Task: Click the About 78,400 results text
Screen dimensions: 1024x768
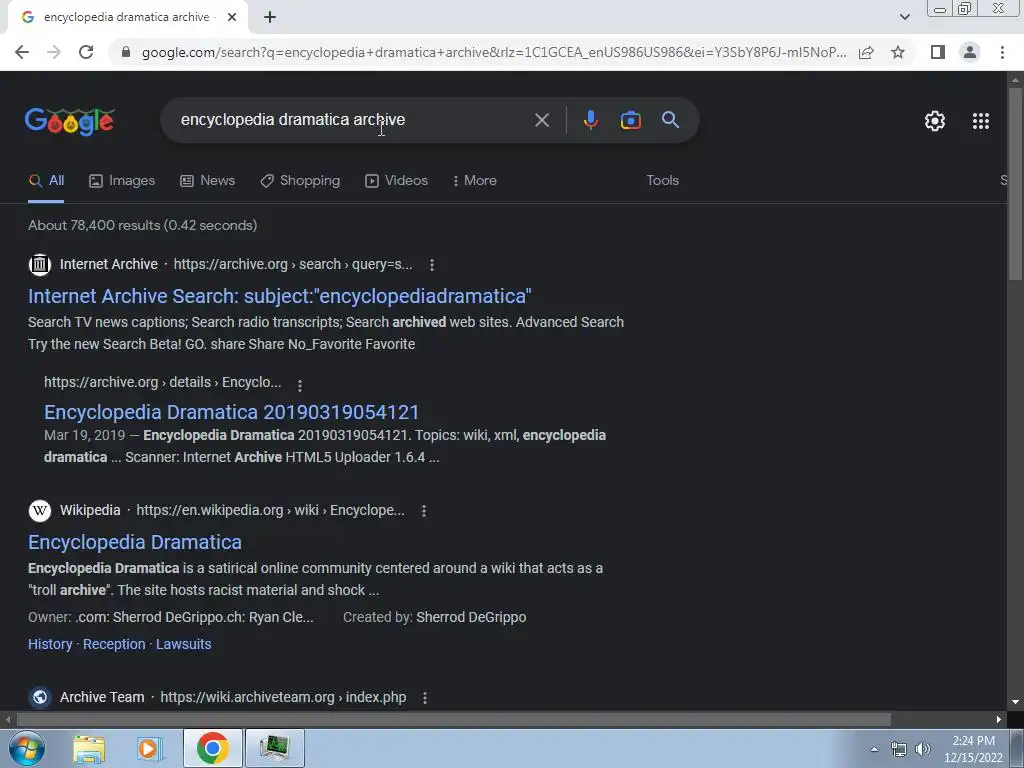Action: [142, 225]
